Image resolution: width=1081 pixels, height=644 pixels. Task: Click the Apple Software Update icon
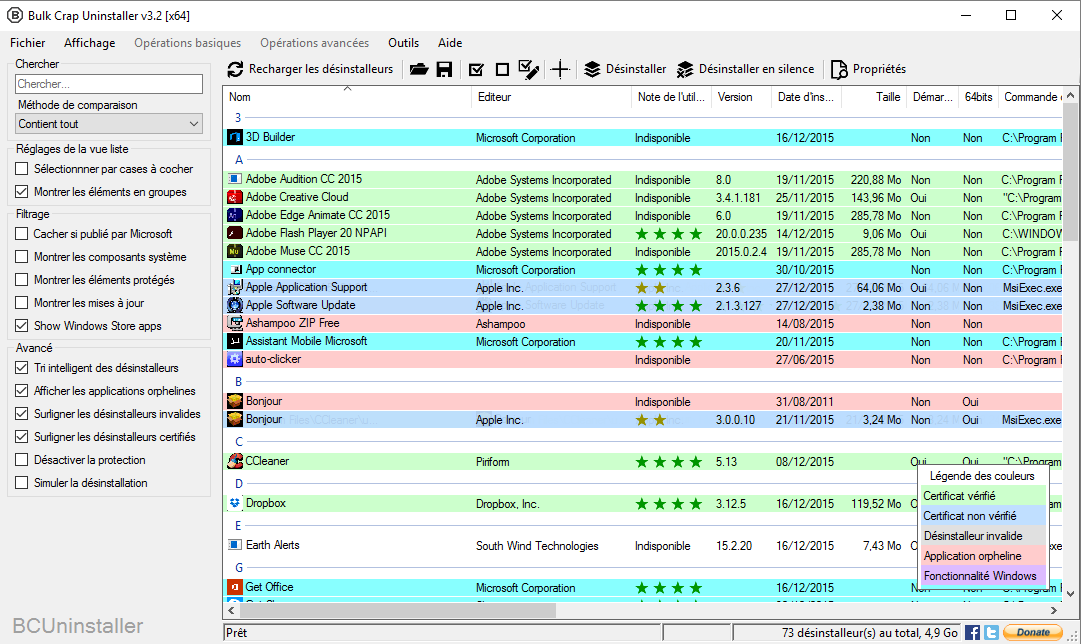(x=235, y=305)
